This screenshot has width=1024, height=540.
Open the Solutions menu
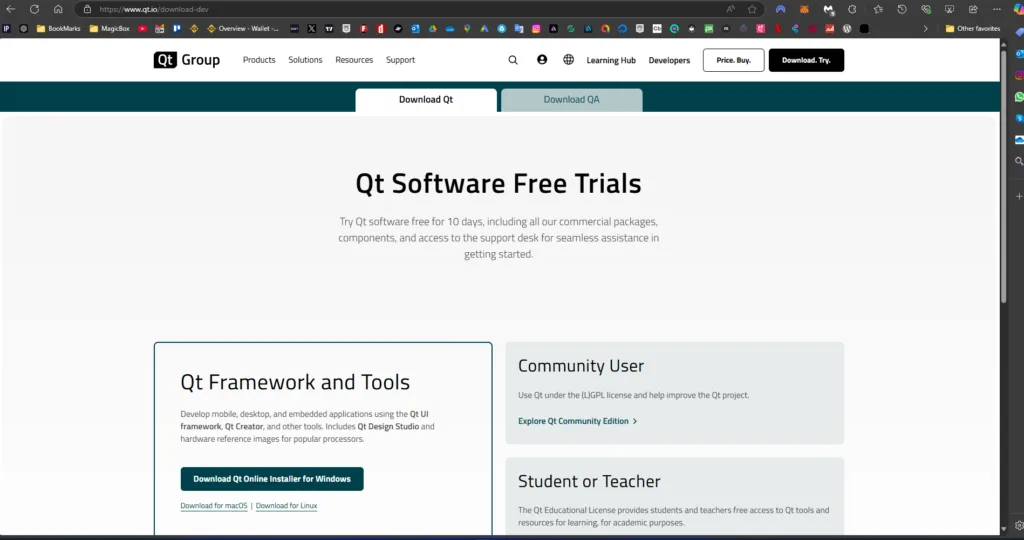click(x=306, y=59)
